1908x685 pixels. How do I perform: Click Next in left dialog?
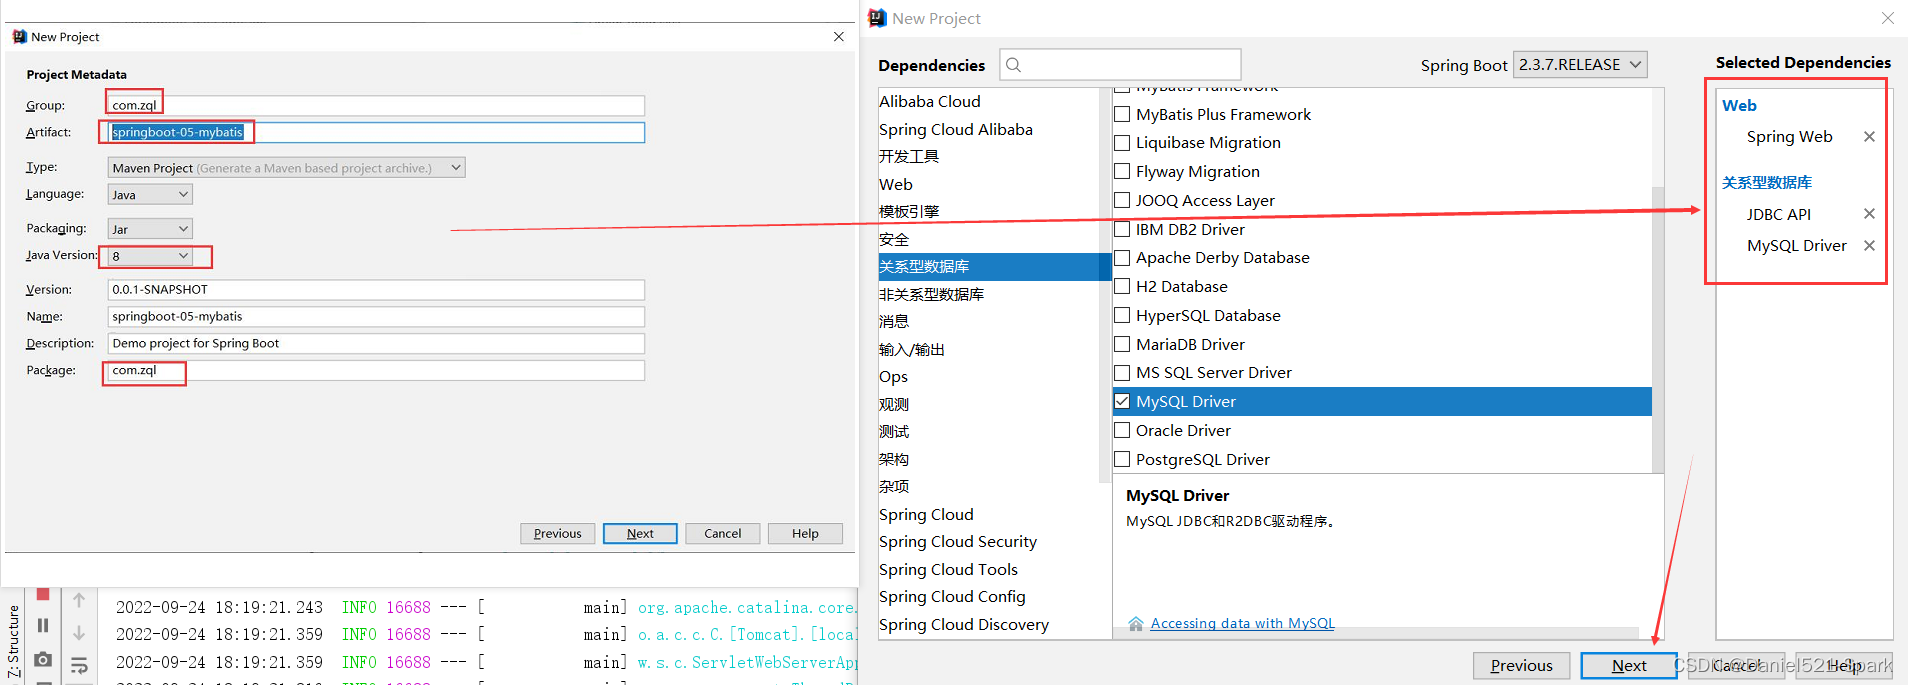(640, 533)
